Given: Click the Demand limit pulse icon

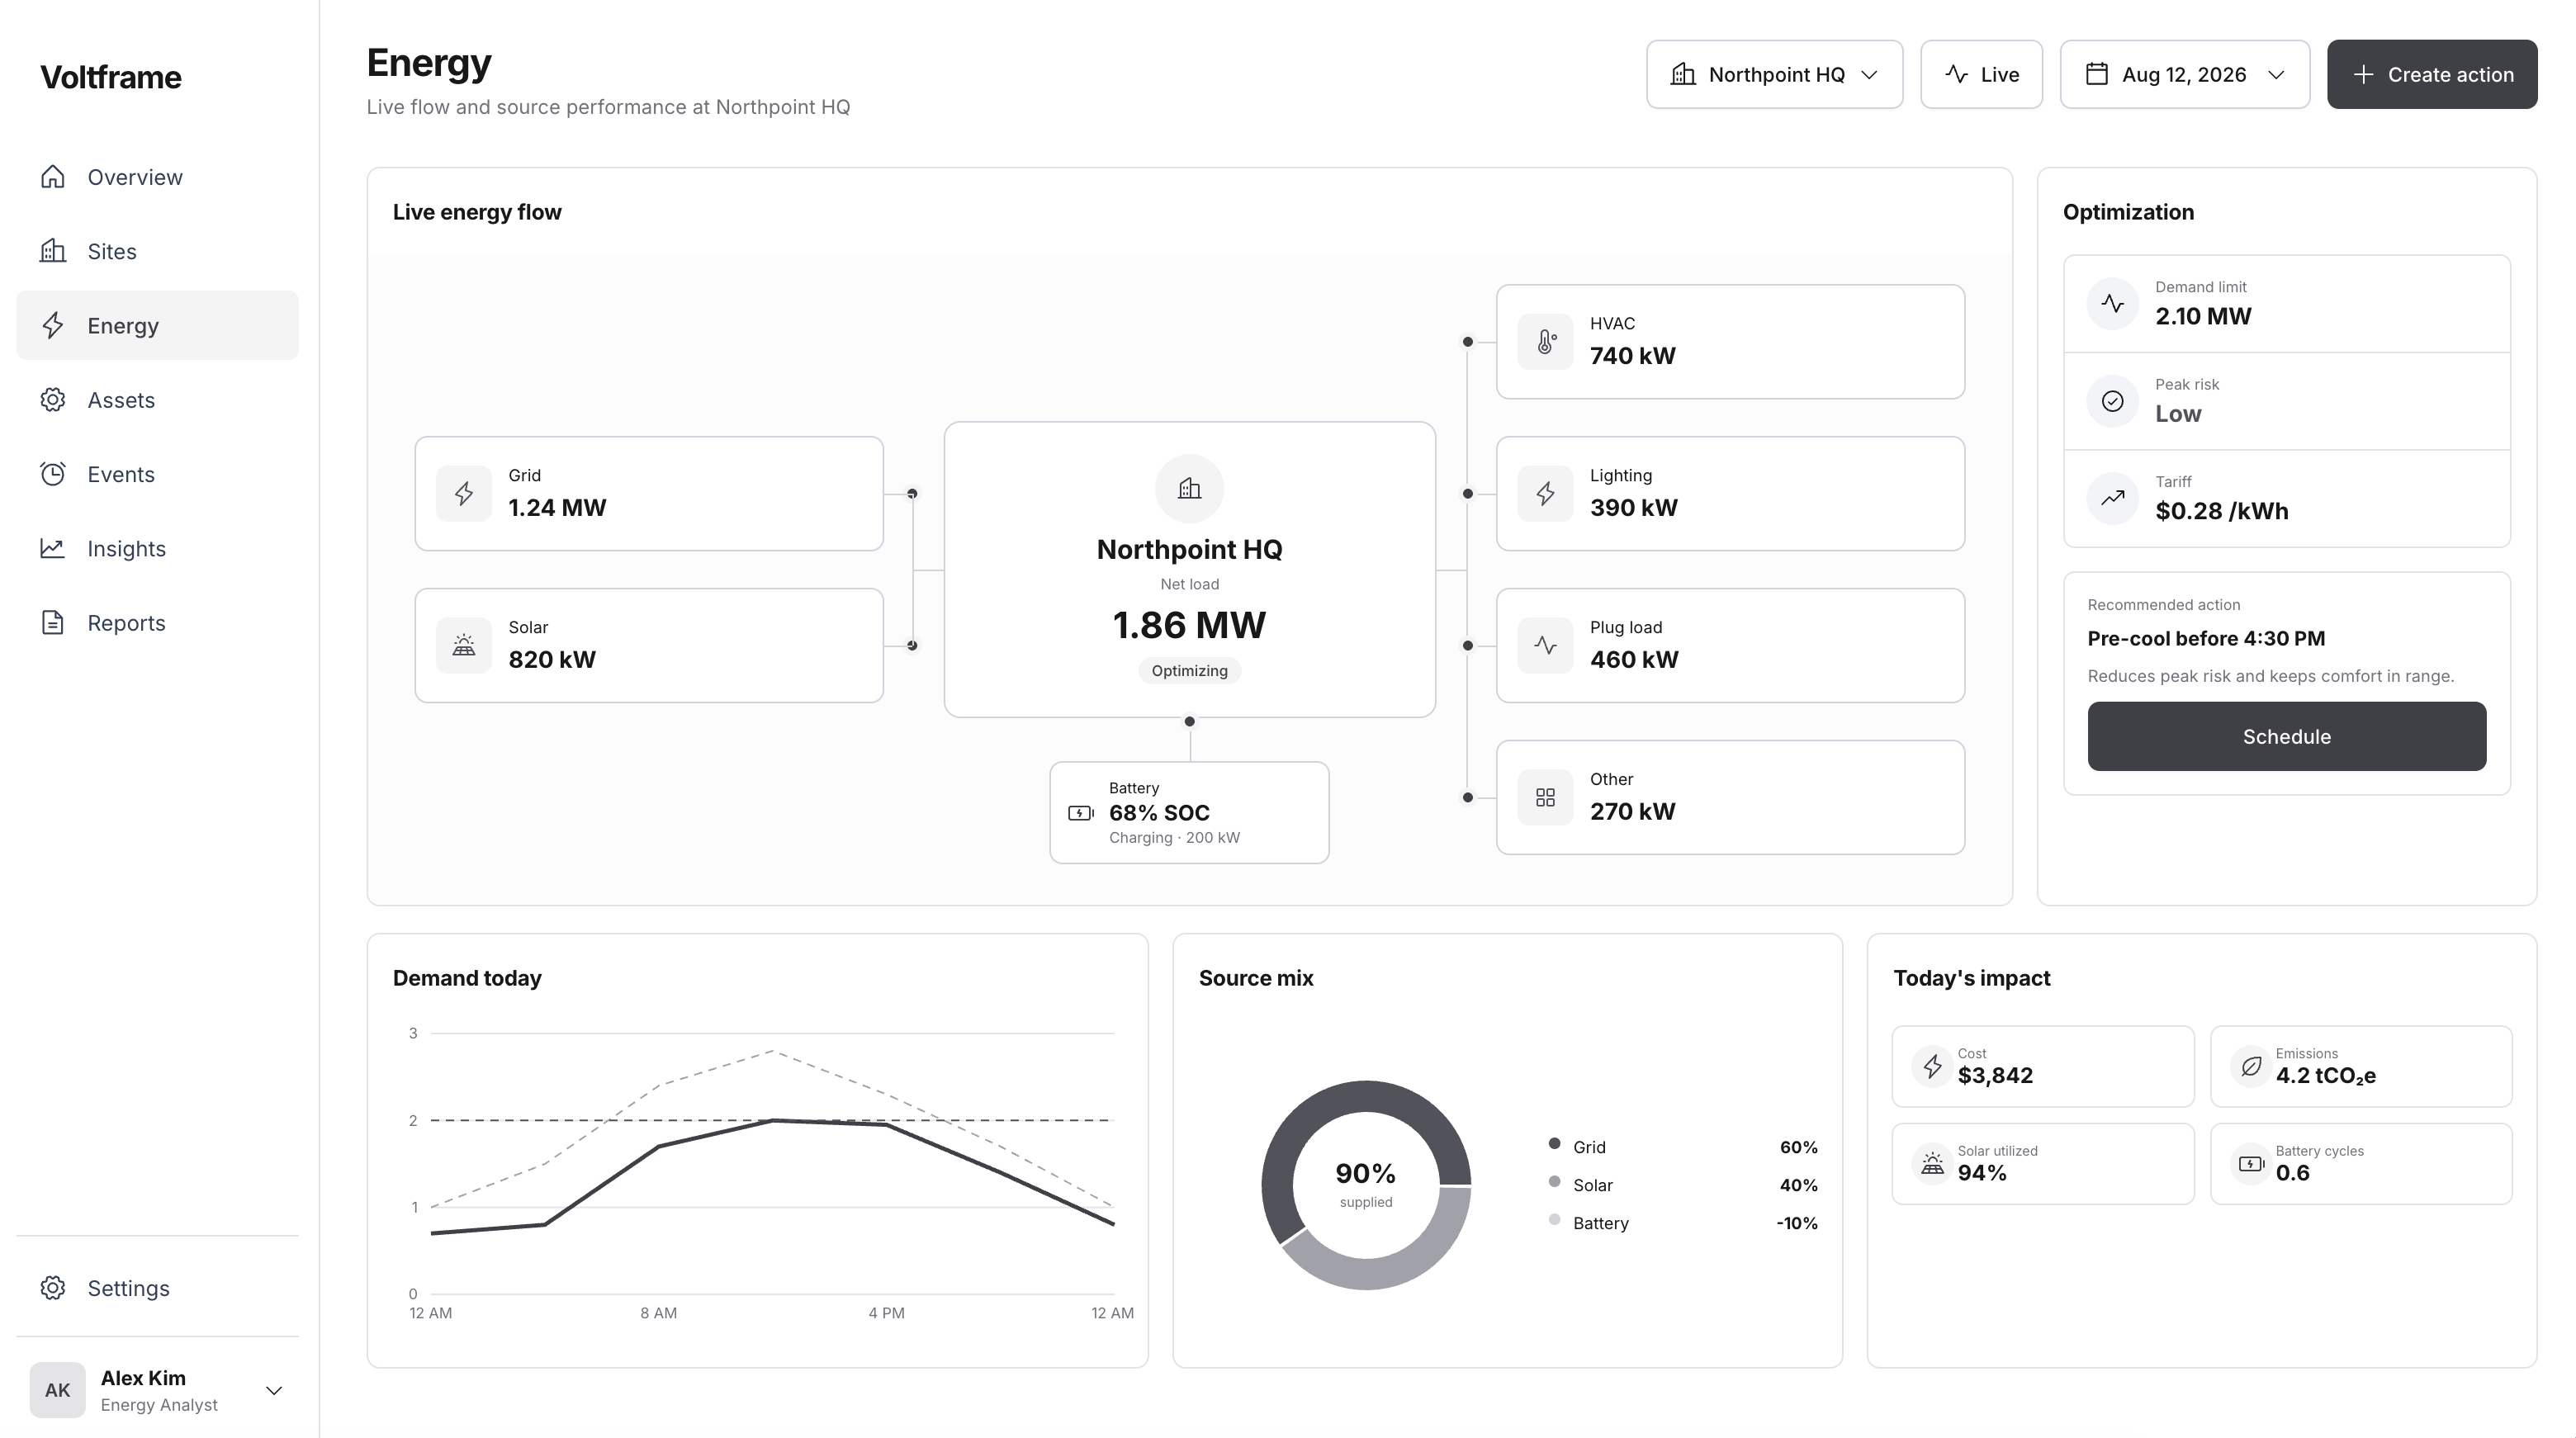Looking at the screenshot, I should (x=2112, y=304).
